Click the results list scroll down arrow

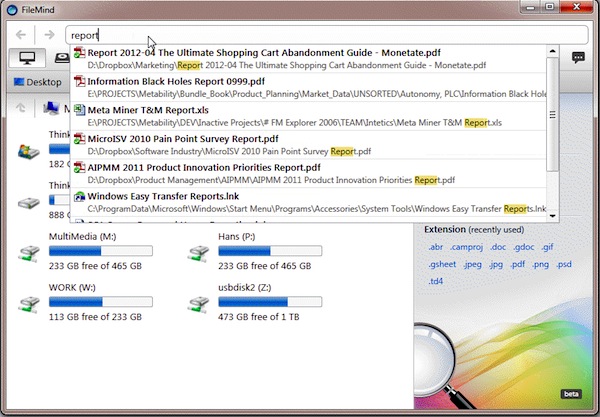click(552, 216)
